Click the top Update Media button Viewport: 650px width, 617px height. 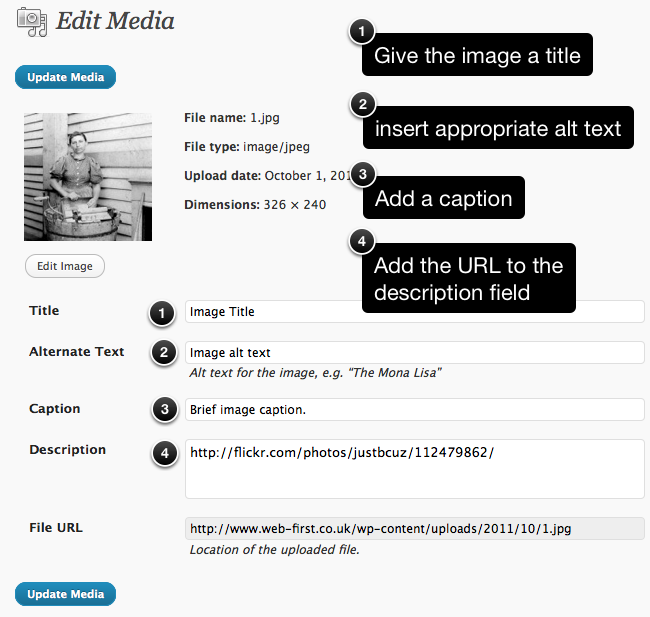pyautogui.click(x=65, y=77)
